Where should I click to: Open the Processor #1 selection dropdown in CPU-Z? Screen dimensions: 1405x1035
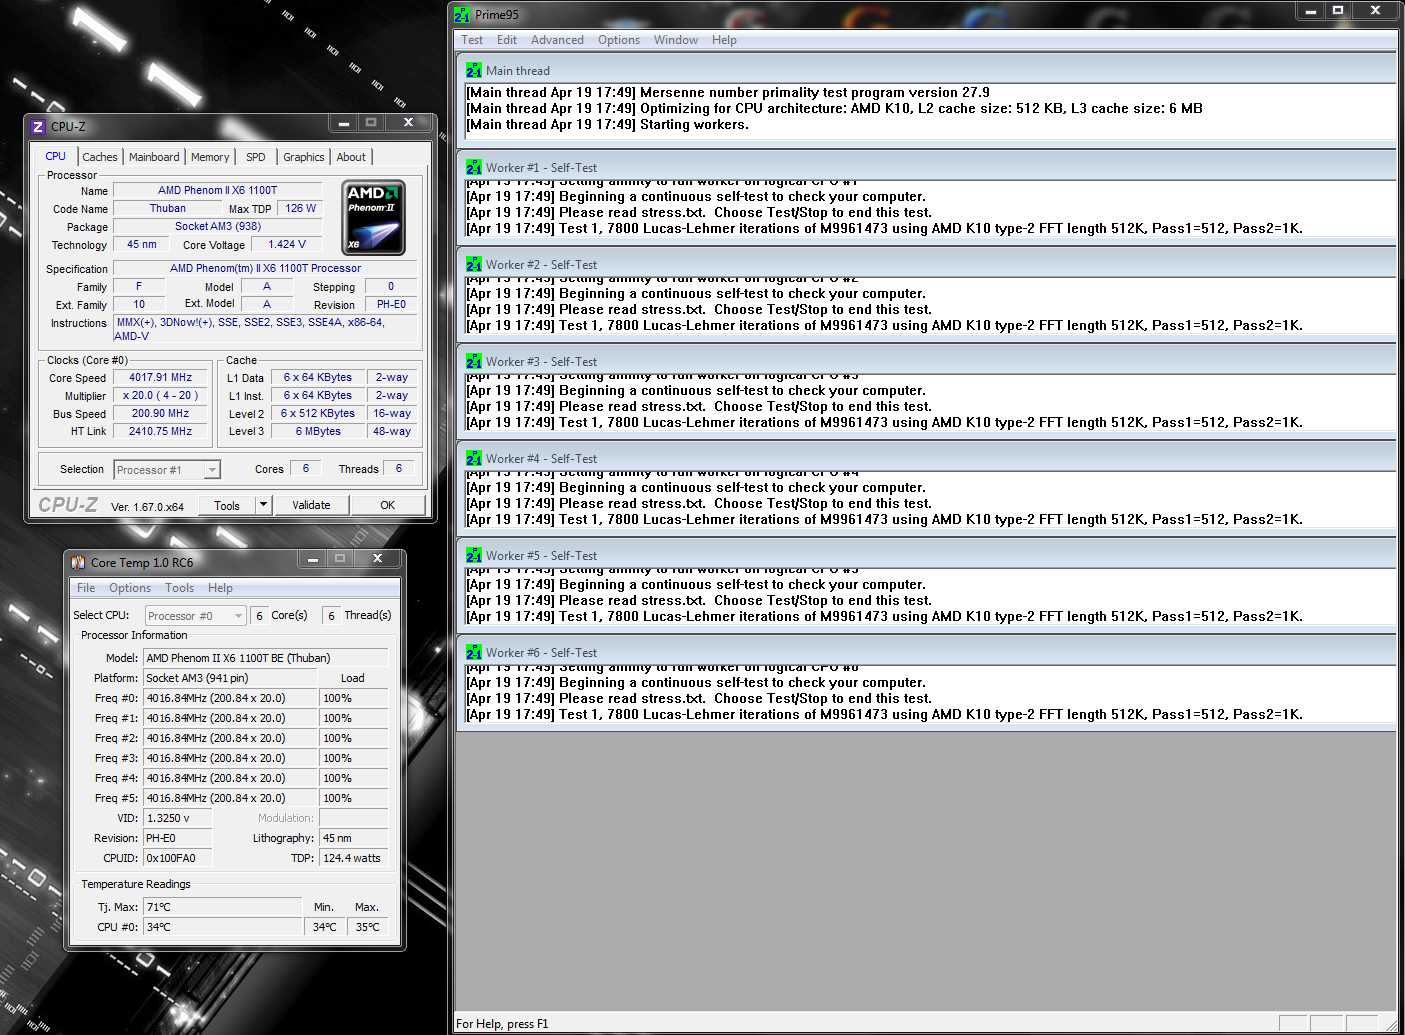click(167, 470)
